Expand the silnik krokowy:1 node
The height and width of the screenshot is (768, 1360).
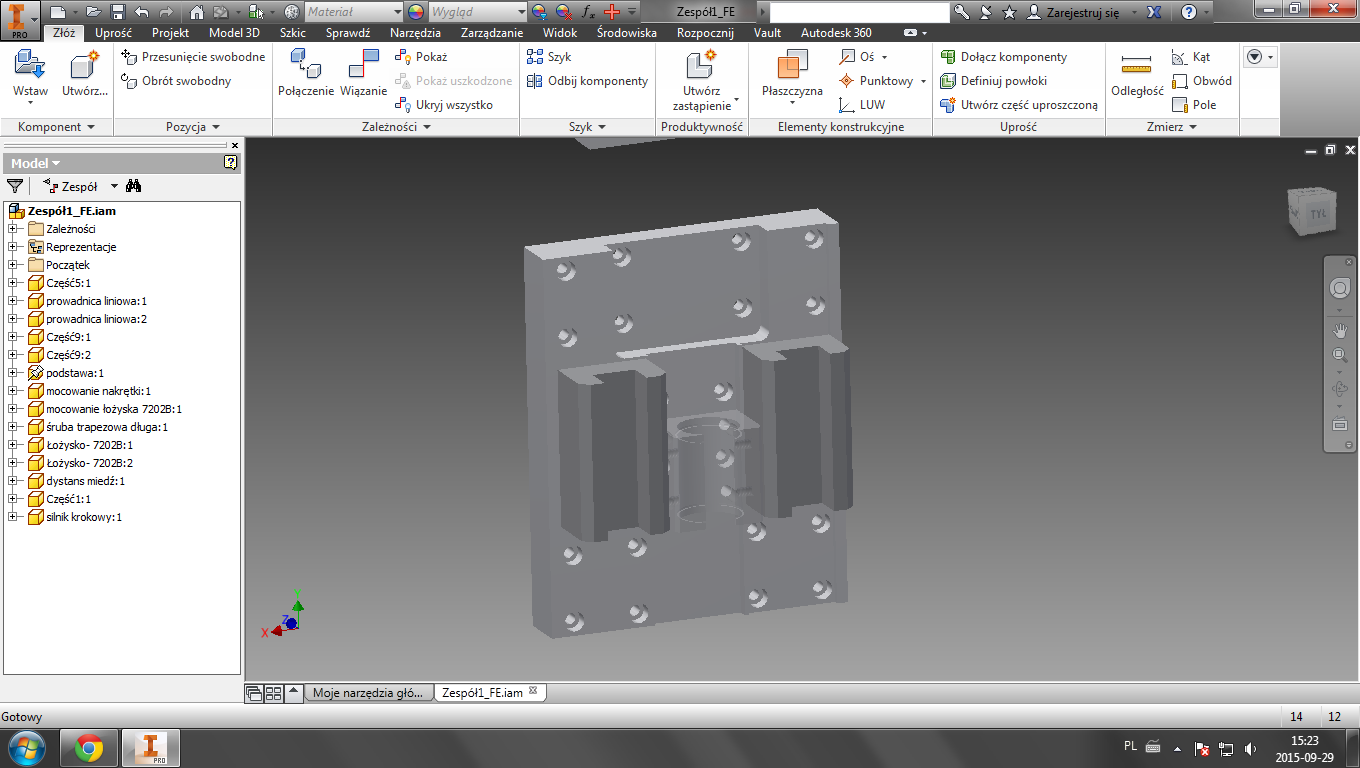(x=13, y=517)
